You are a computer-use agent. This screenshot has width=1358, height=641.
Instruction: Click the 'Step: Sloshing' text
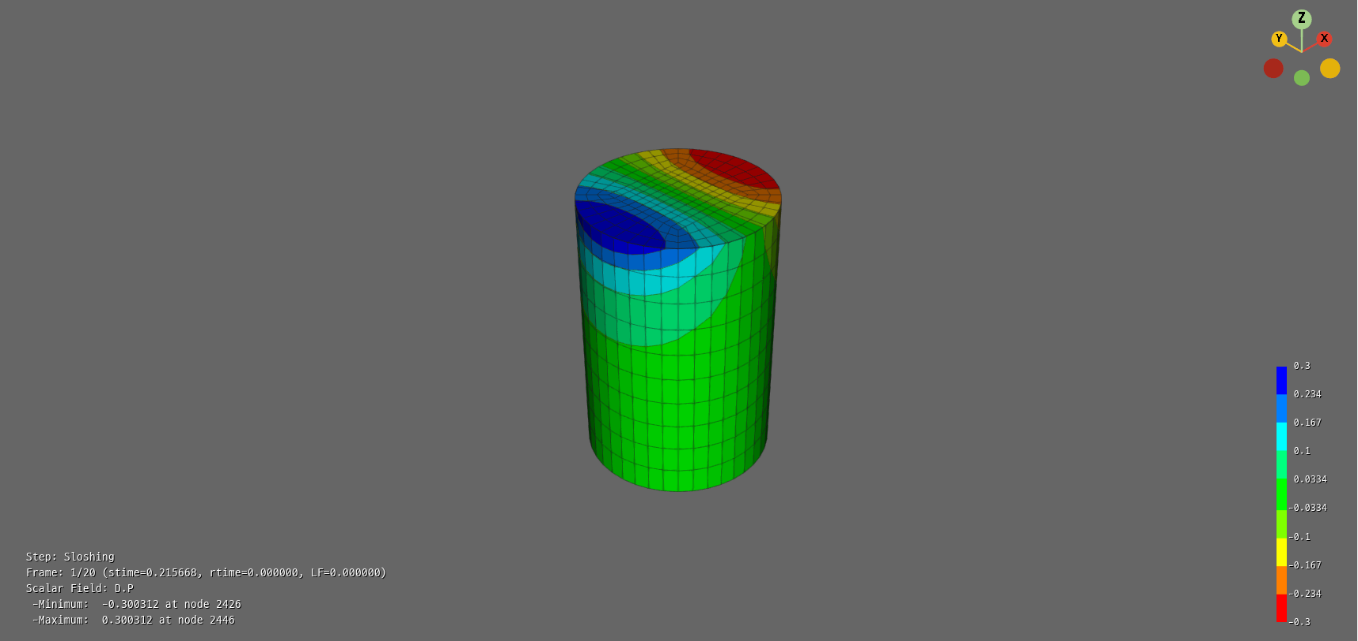(x=70, y=557)
